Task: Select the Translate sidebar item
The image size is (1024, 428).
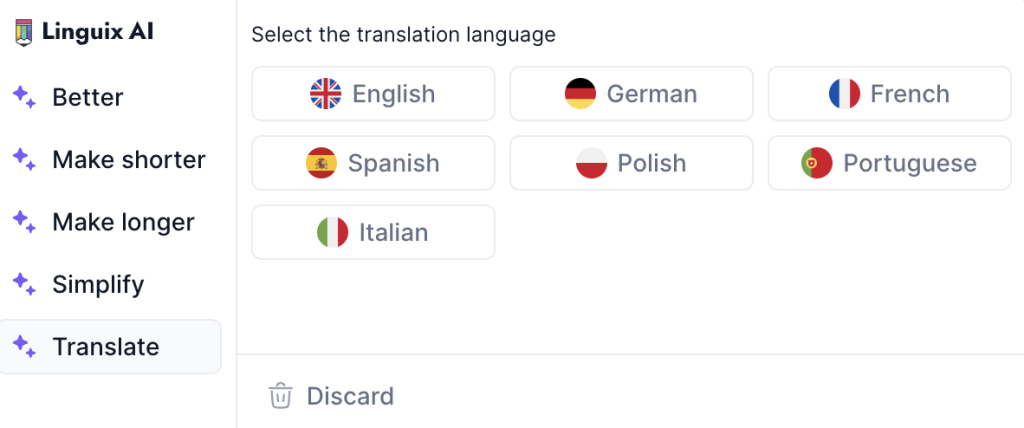Action: [110, 346]
